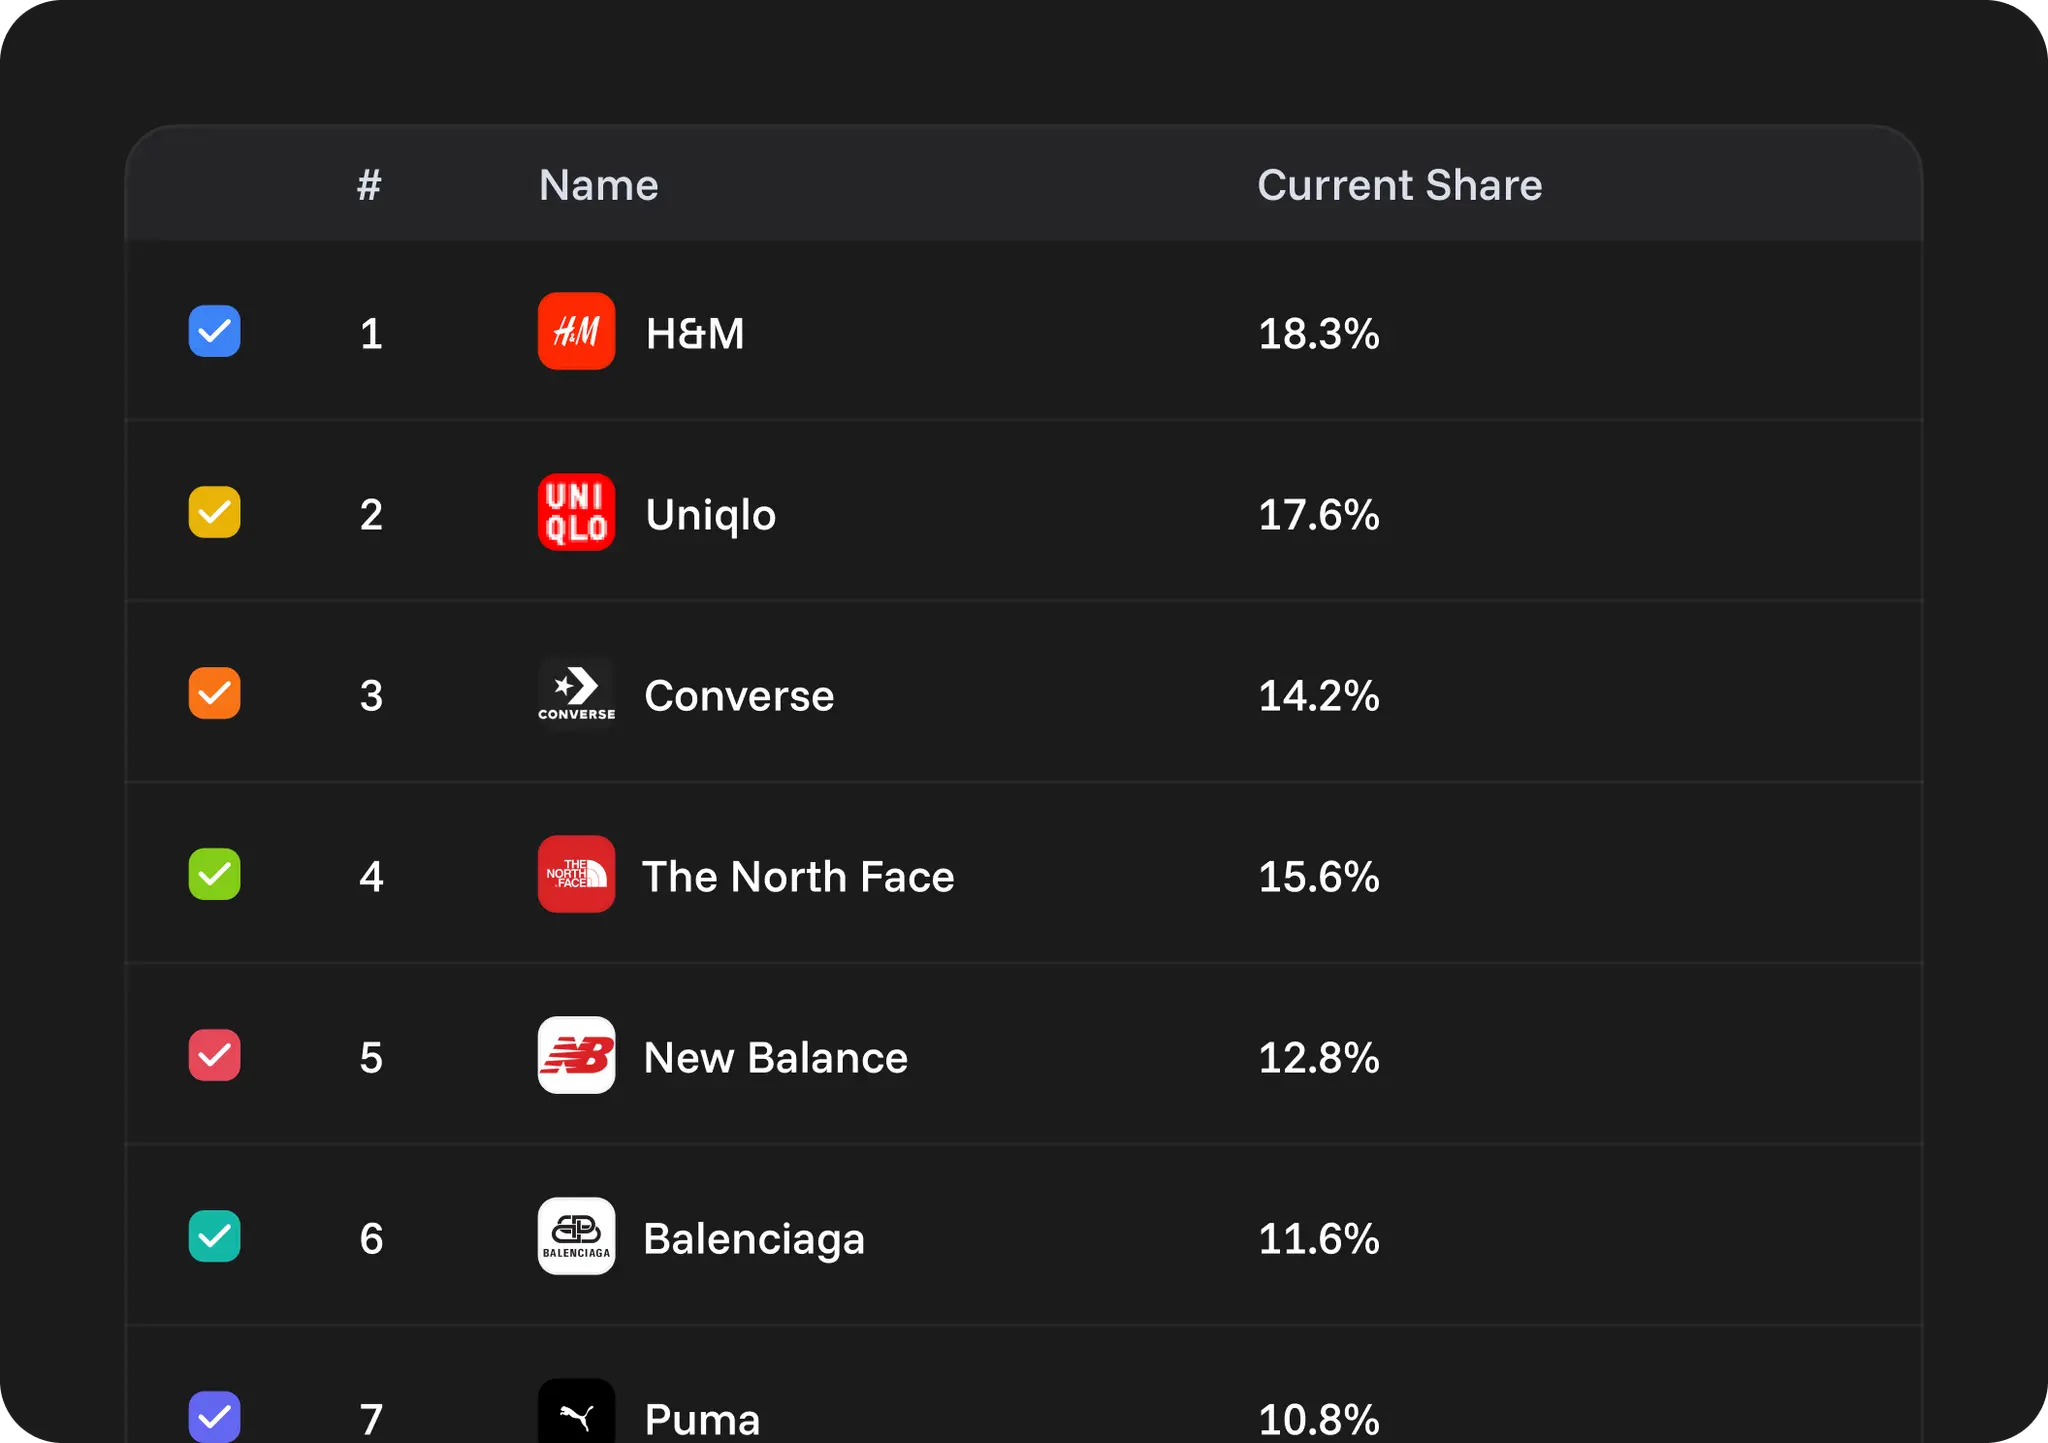Disable the green checkbox for The North Face
The width and height of the screenshot is (2048, 1443).
point(213,874)
